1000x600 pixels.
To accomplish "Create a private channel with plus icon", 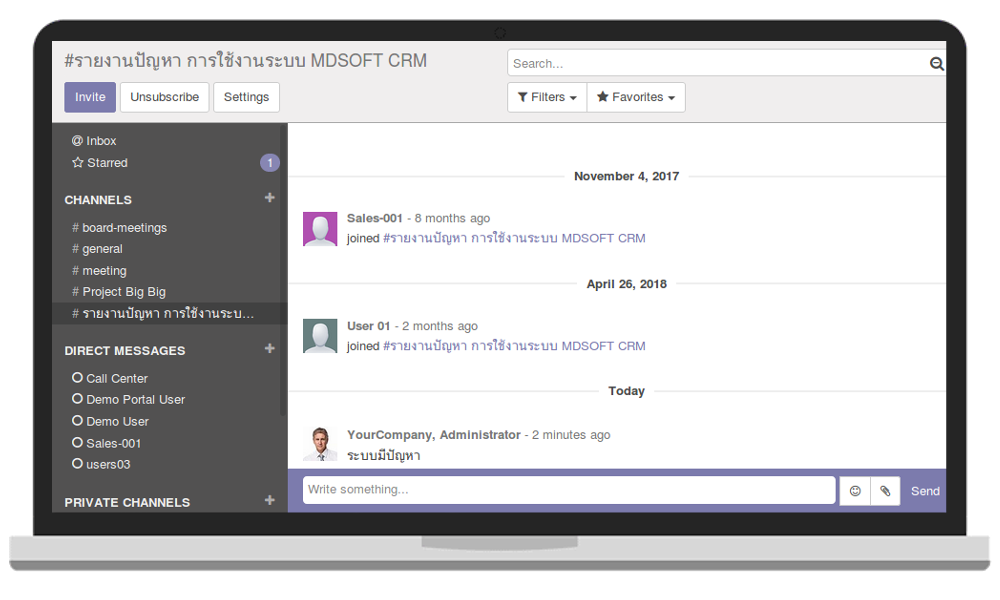I will tap(270, 500).
